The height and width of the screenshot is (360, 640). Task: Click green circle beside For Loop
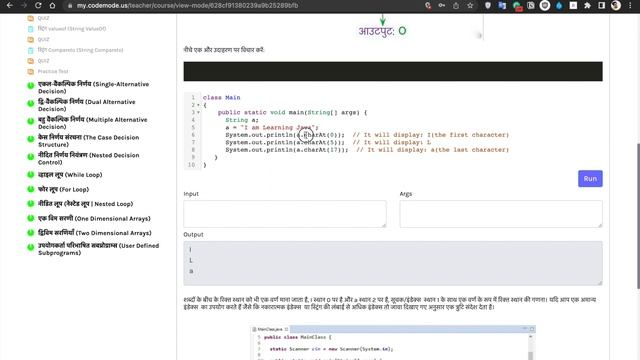31,189
